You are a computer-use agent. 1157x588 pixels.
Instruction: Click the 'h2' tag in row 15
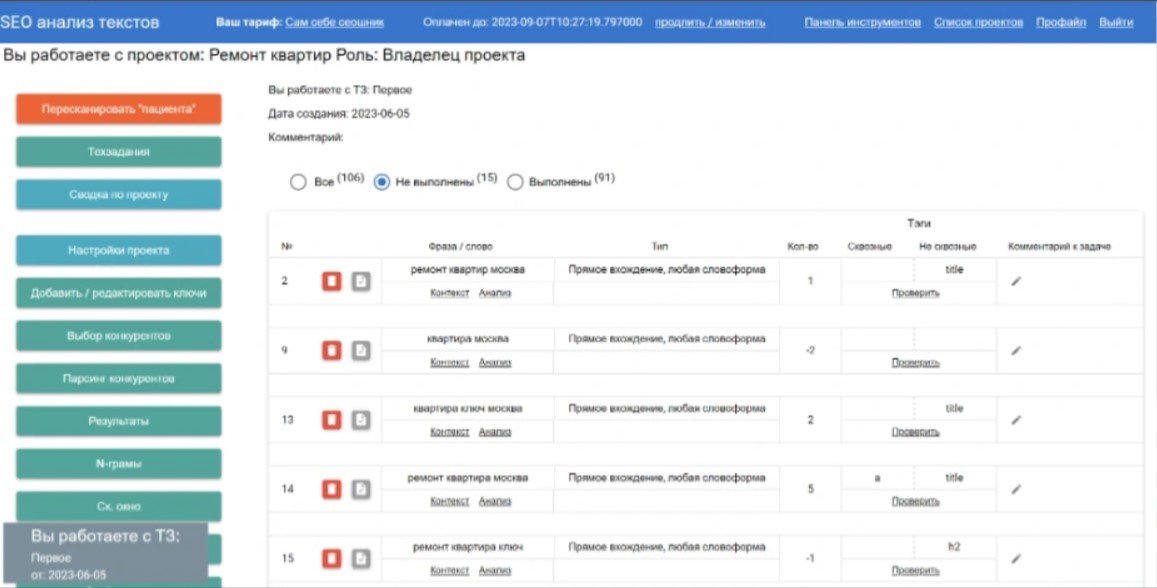(955, 547)
